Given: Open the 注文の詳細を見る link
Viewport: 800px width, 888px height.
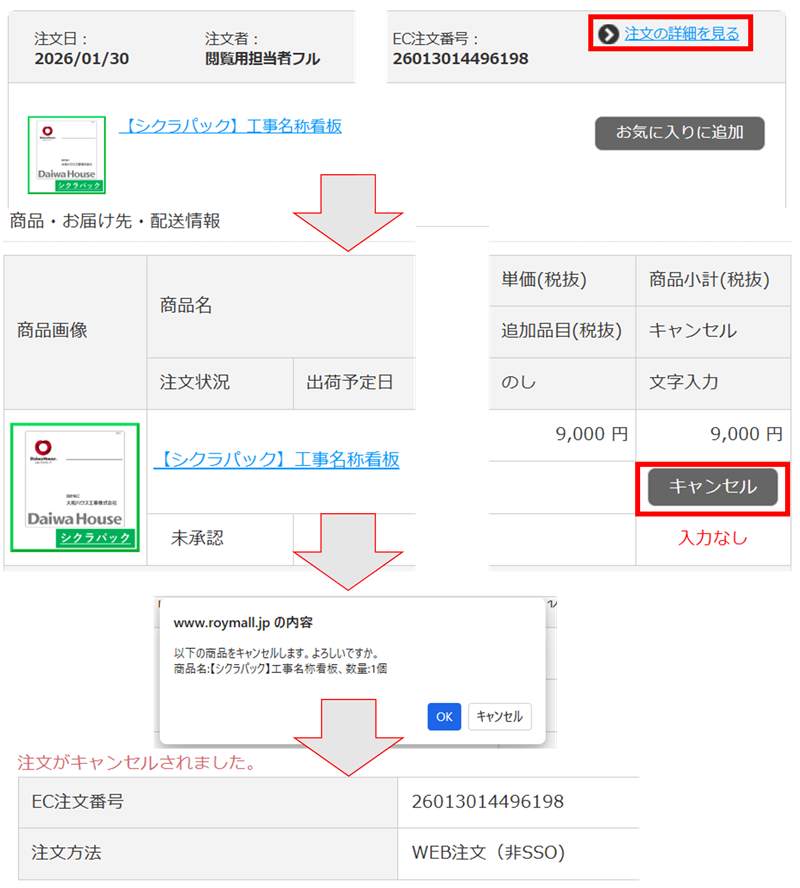Looking at the screenshot, I should (681, 34).
